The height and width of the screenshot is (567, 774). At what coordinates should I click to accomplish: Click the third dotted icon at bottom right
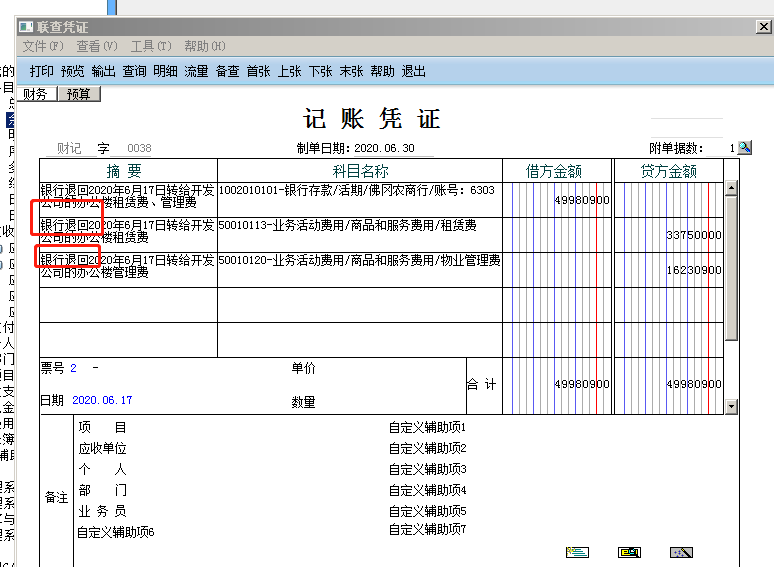681,552
